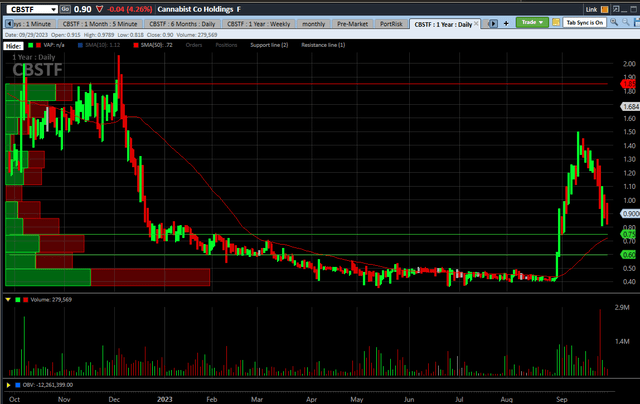
Task: Open the CBSTF symbol dropdown
Action: click(x=53, y=9)
